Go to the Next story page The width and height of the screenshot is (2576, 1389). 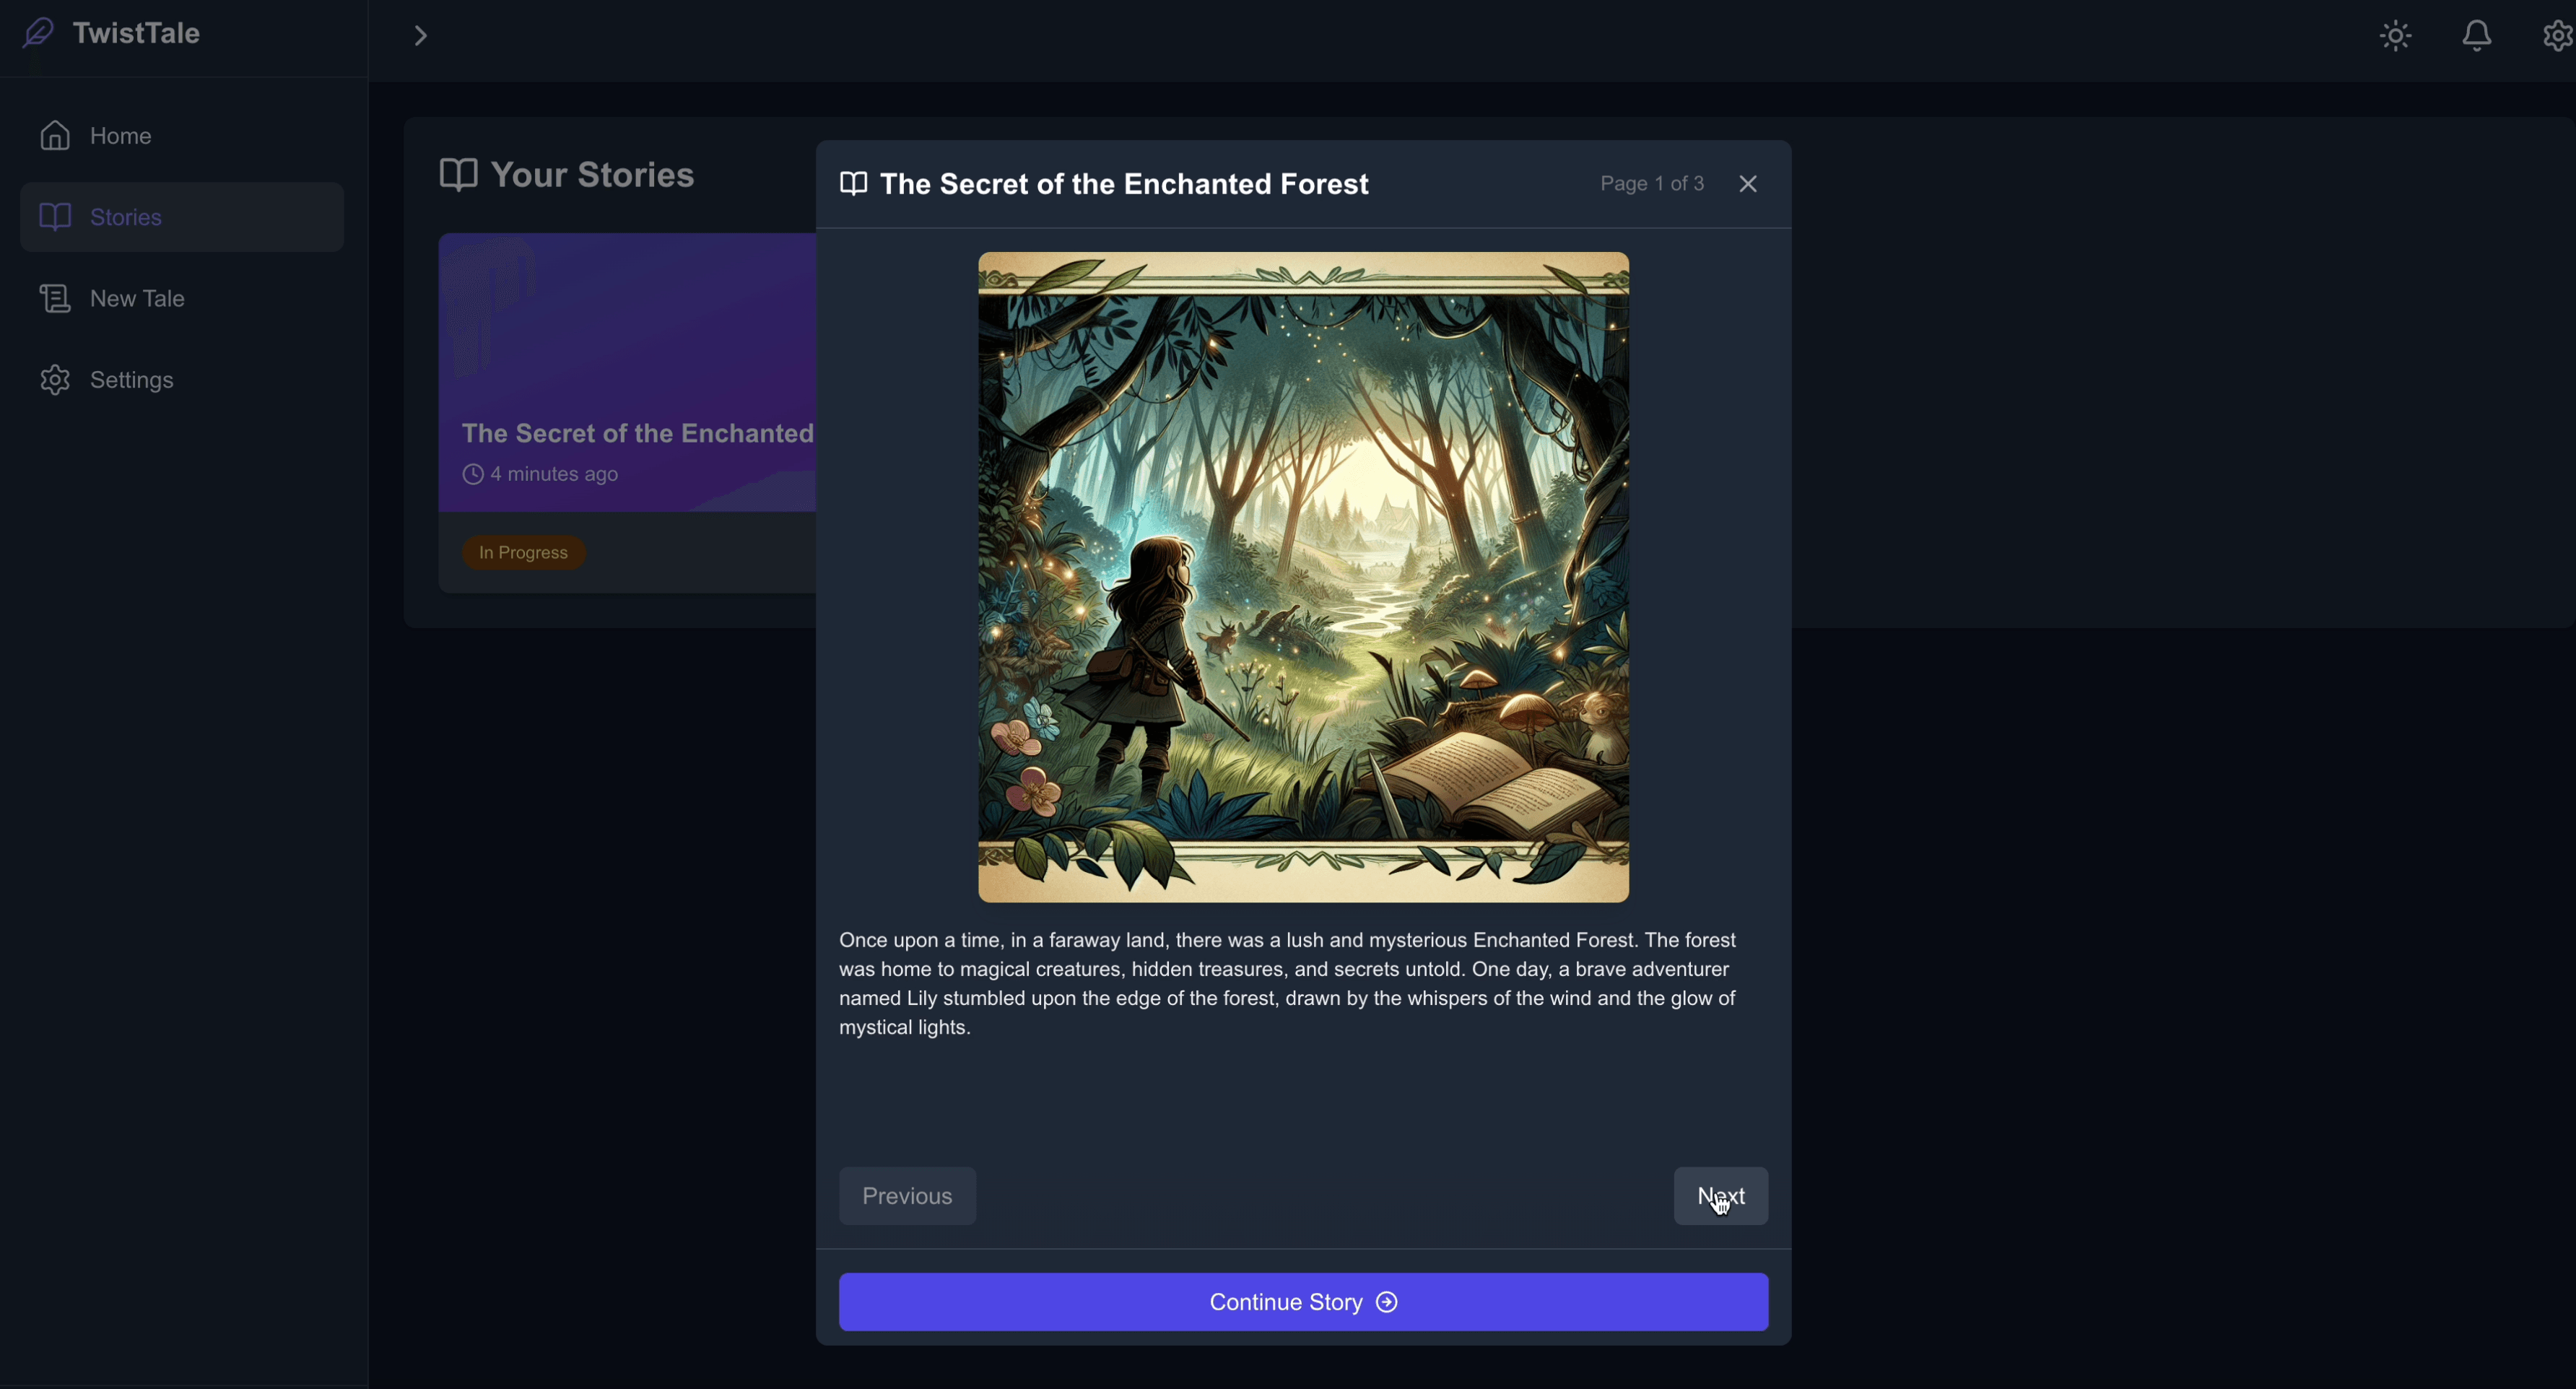point(1720,1196)
